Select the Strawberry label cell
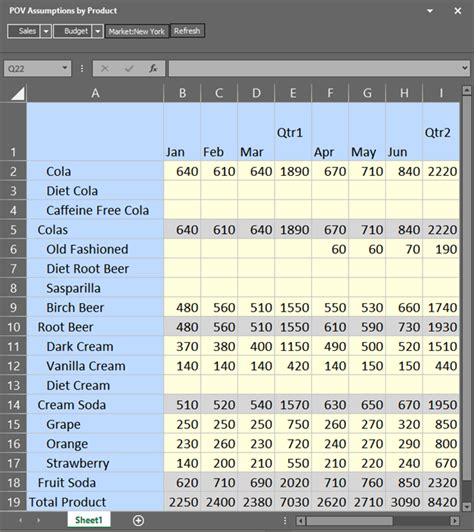Image resolution: width=474 pixels, height=532 pixels. coord(95,463)
